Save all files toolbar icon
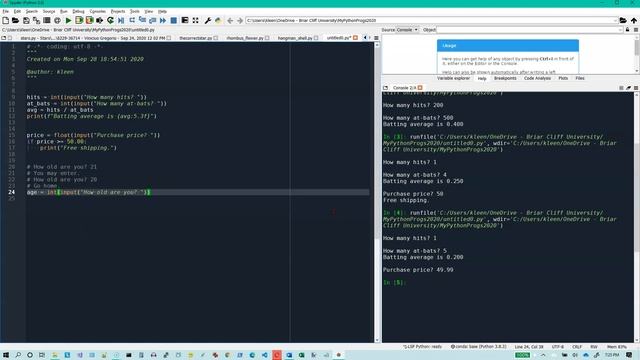The image size is (640, 360). coord(36,20)
